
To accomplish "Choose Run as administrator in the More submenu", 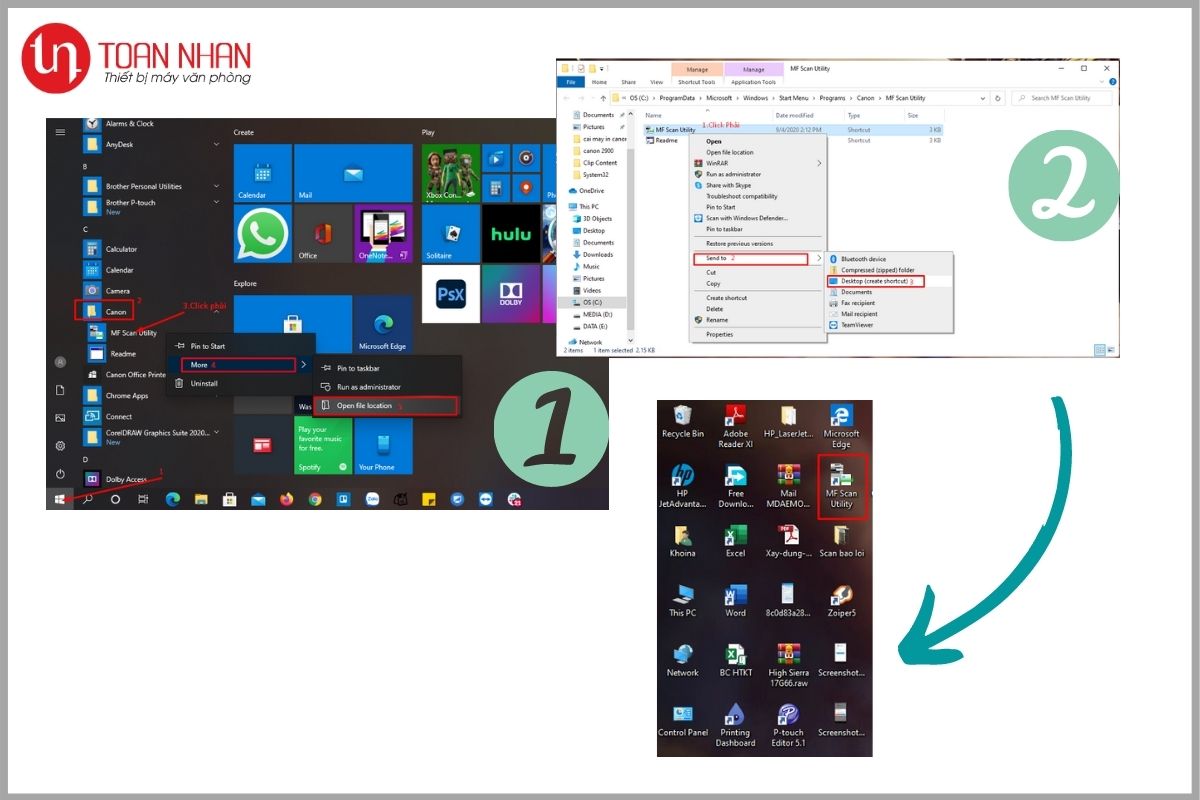I will coord(386,387).
